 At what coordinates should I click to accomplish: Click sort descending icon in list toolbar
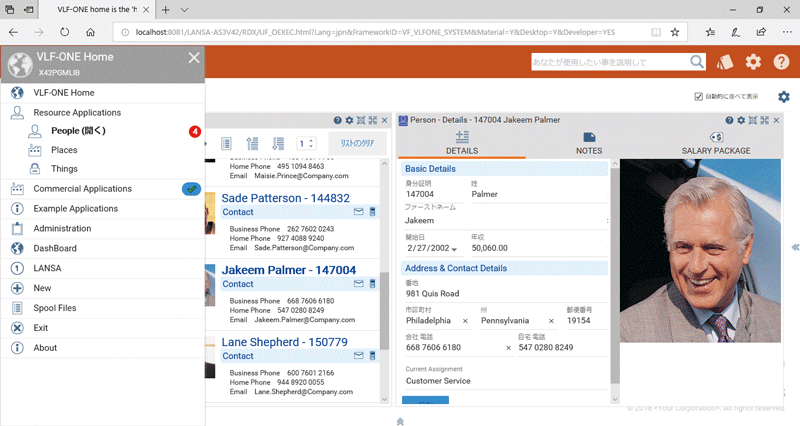click(x=278, y=144)
